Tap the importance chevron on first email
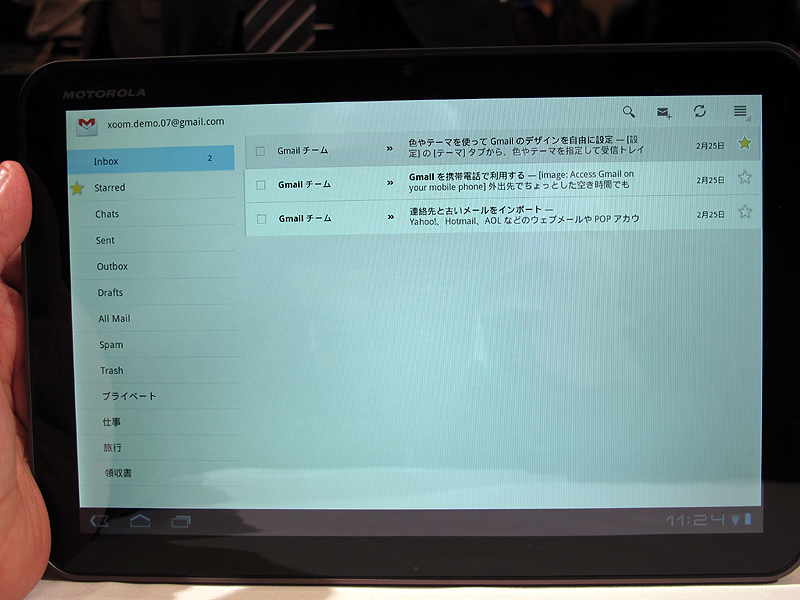 pos(390,148)
